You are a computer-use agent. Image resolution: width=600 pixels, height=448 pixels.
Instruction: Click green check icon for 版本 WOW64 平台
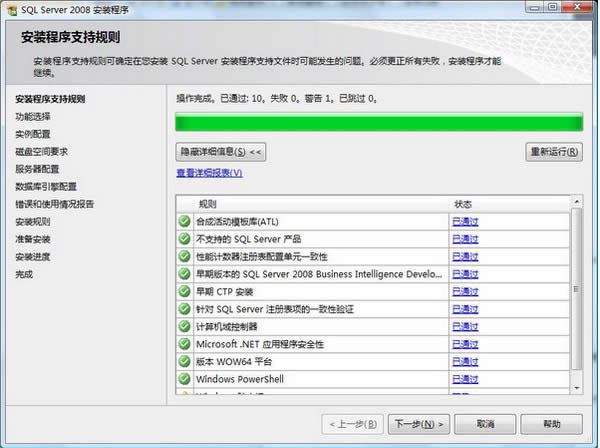pyautogui.click(x=184, y=362)
